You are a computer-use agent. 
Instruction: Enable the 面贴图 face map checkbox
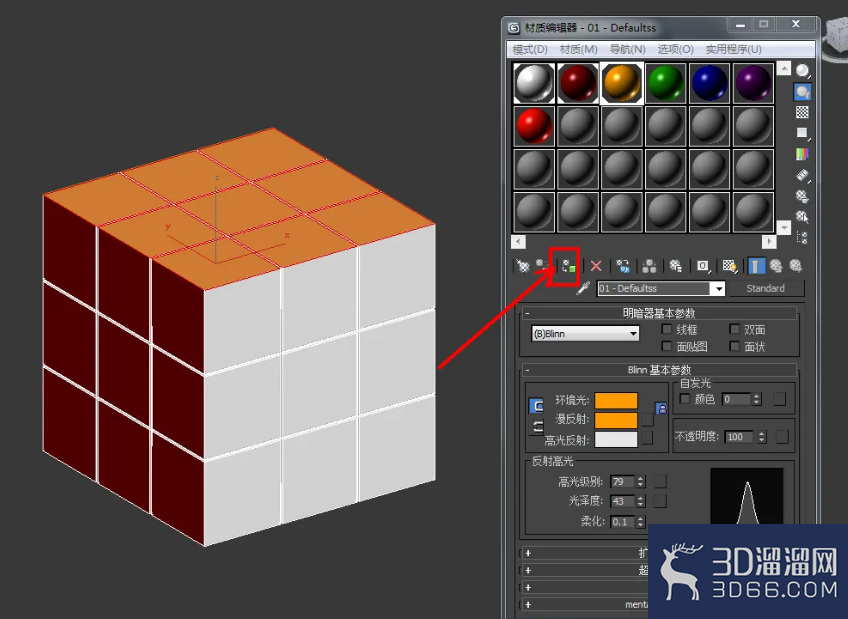point(667,345)
